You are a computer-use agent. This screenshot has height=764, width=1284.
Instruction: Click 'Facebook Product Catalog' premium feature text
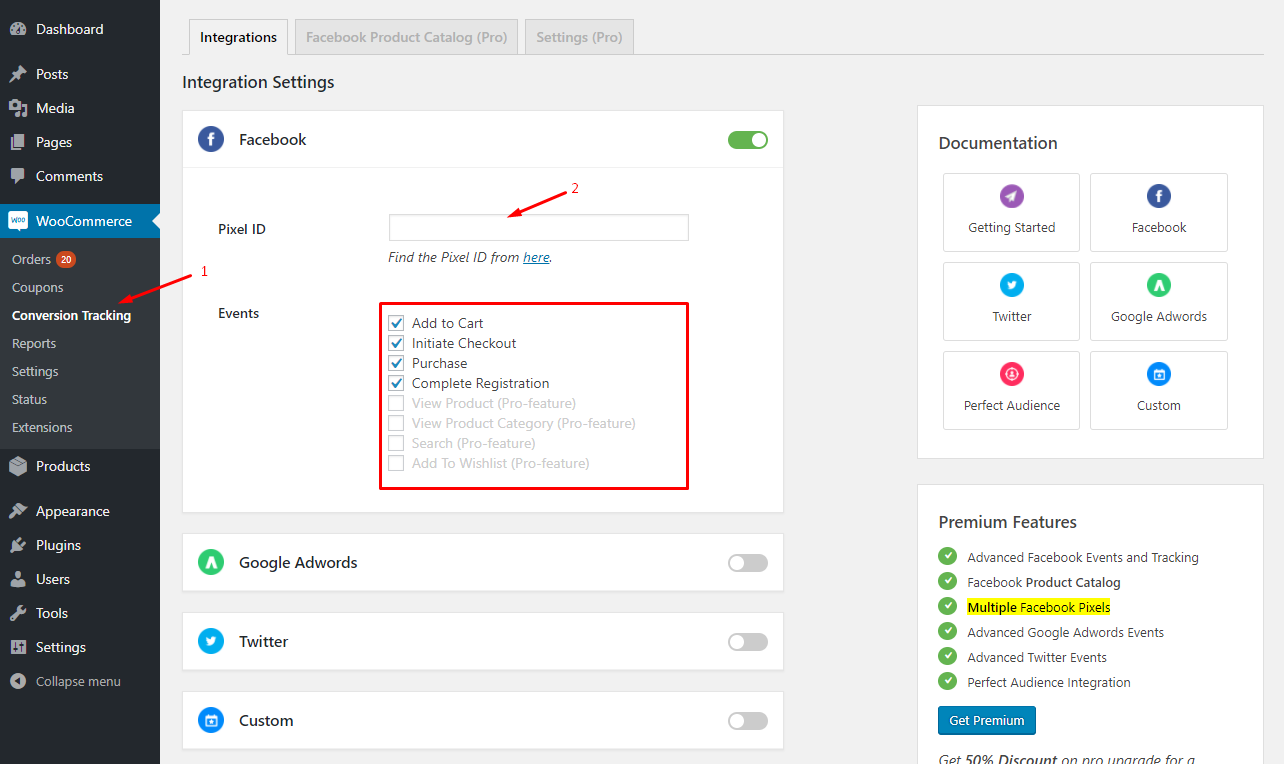pyautogui.click(x=1044, y=582)
